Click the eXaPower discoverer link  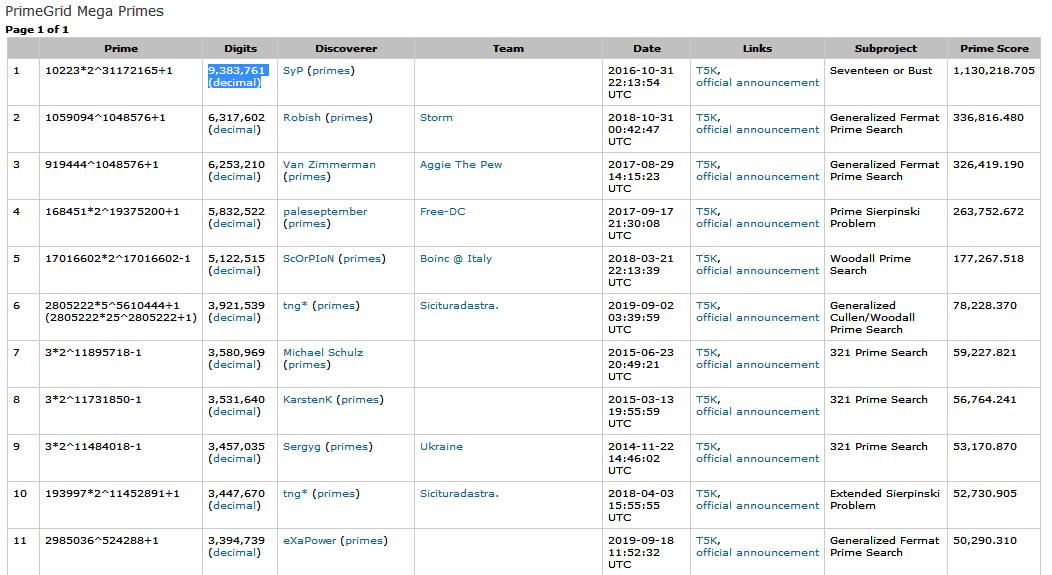pos(309,541)
